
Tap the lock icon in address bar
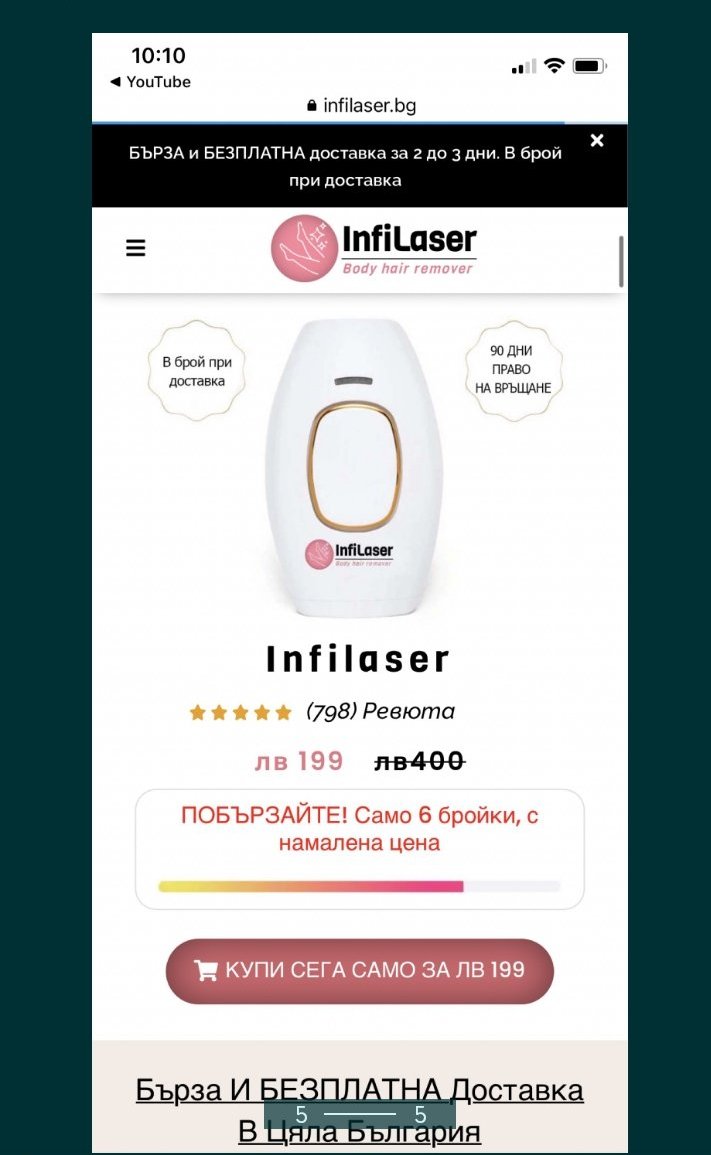pos(312,106)
